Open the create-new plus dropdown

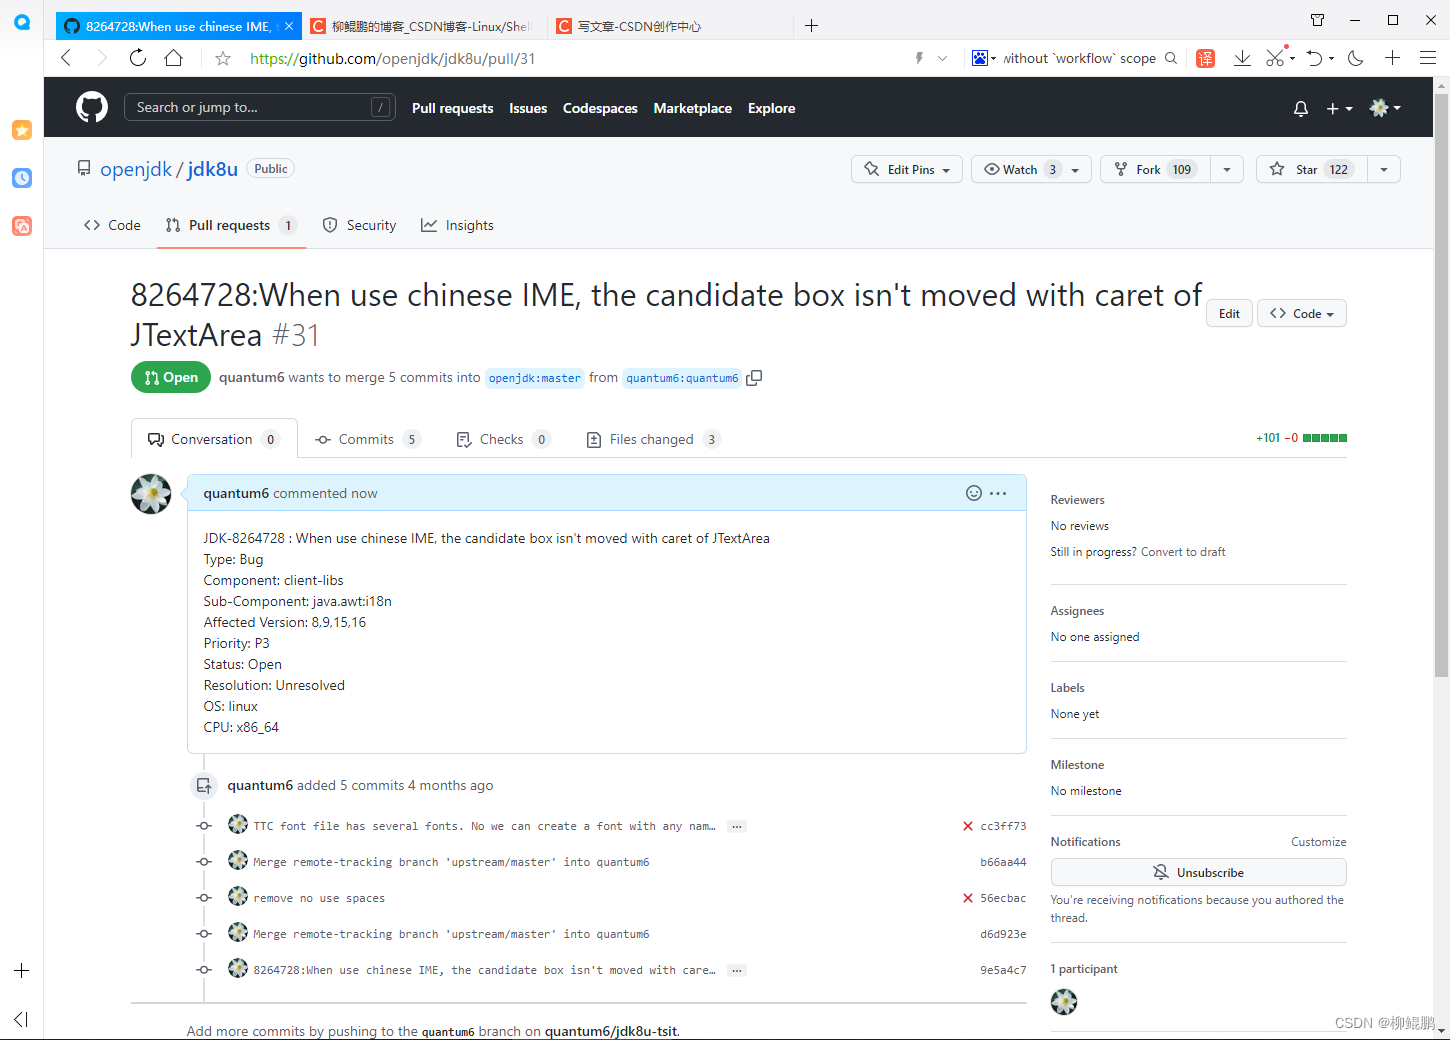(1338, 108)
